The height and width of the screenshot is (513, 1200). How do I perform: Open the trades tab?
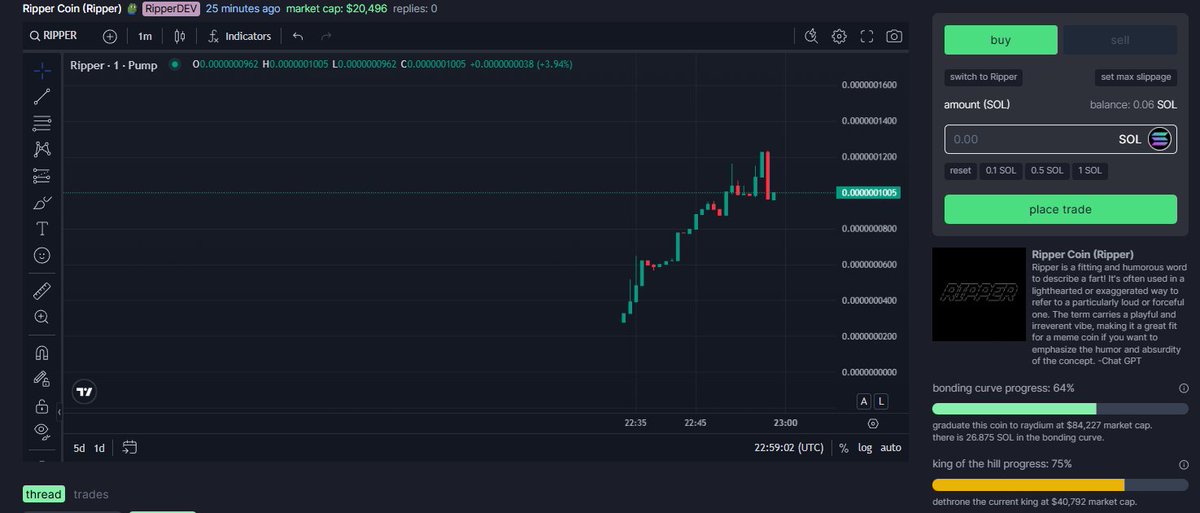coord(91,494)
